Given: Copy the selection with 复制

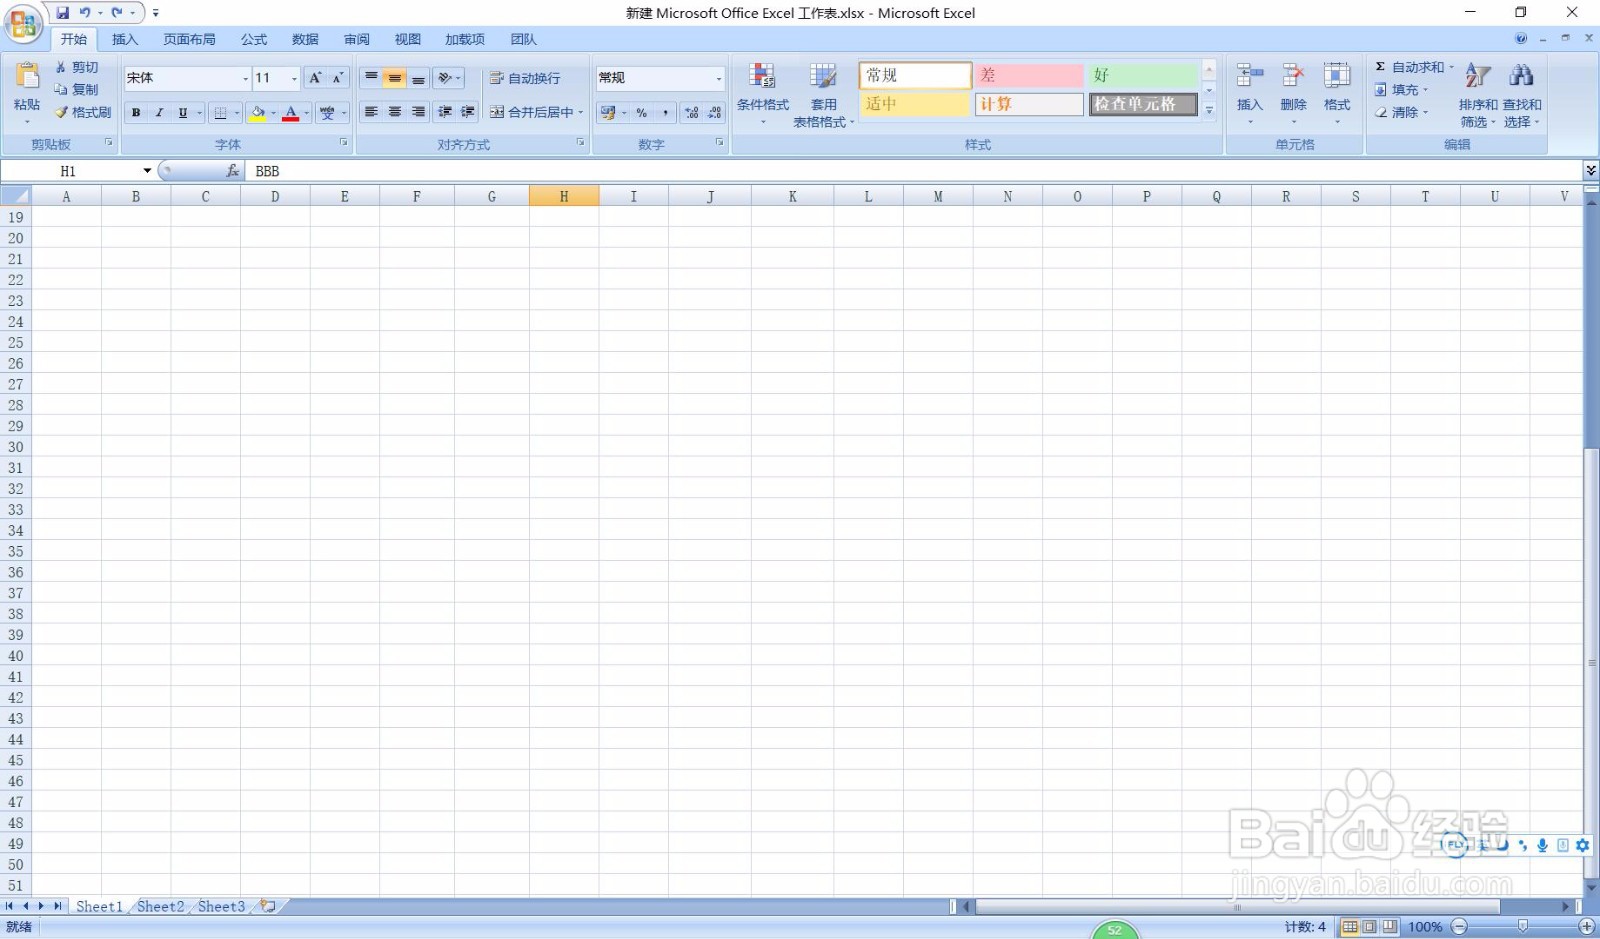Looking at the screenshot, I should point(77,89).
